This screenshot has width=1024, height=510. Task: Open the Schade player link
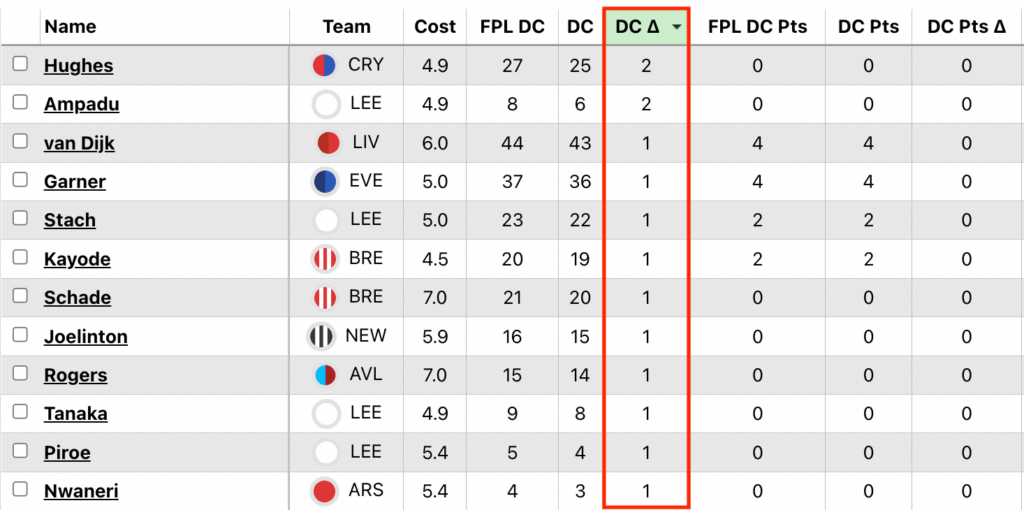pyautogui.click(x=77, y=298)
